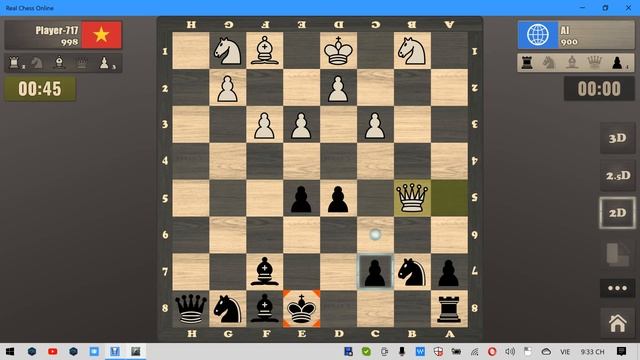Click the AI opponent name panel
The width and height of the screenshot is (640, 360).
click(x=576, y=35)
